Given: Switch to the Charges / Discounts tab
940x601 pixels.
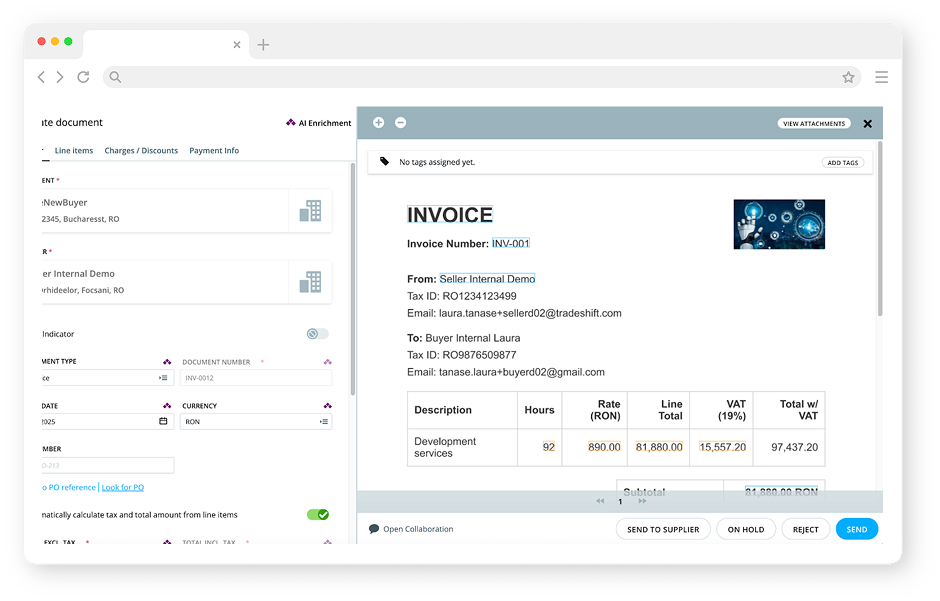Looking at the screenshot, I should 141,151.
